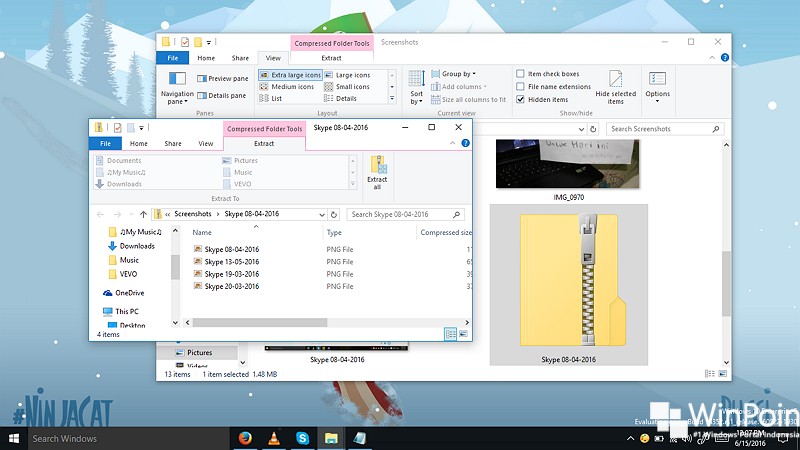This screenshot has width=800, height=450.
Task: Uncheck Hidden items checkbox
Action: [520, 99]
